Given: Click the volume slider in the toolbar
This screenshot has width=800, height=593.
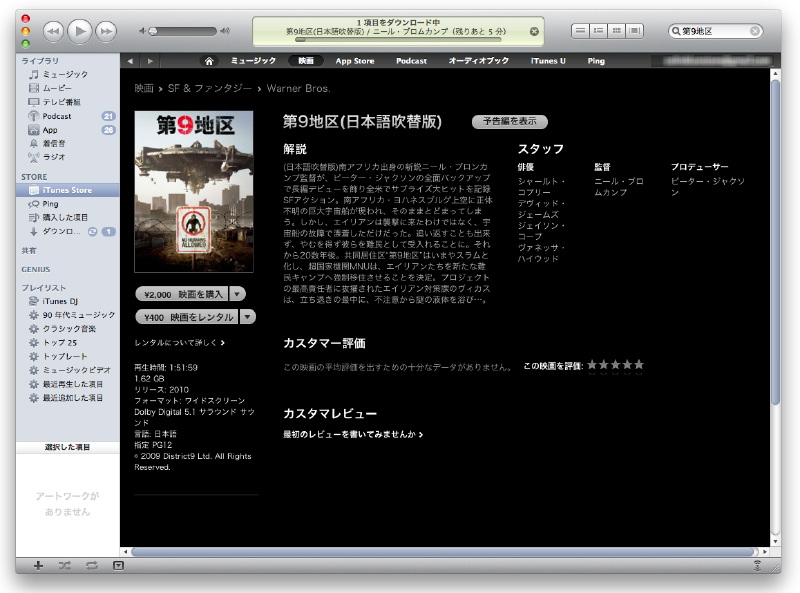Looking at the screenshot, I should pos(182,32).
